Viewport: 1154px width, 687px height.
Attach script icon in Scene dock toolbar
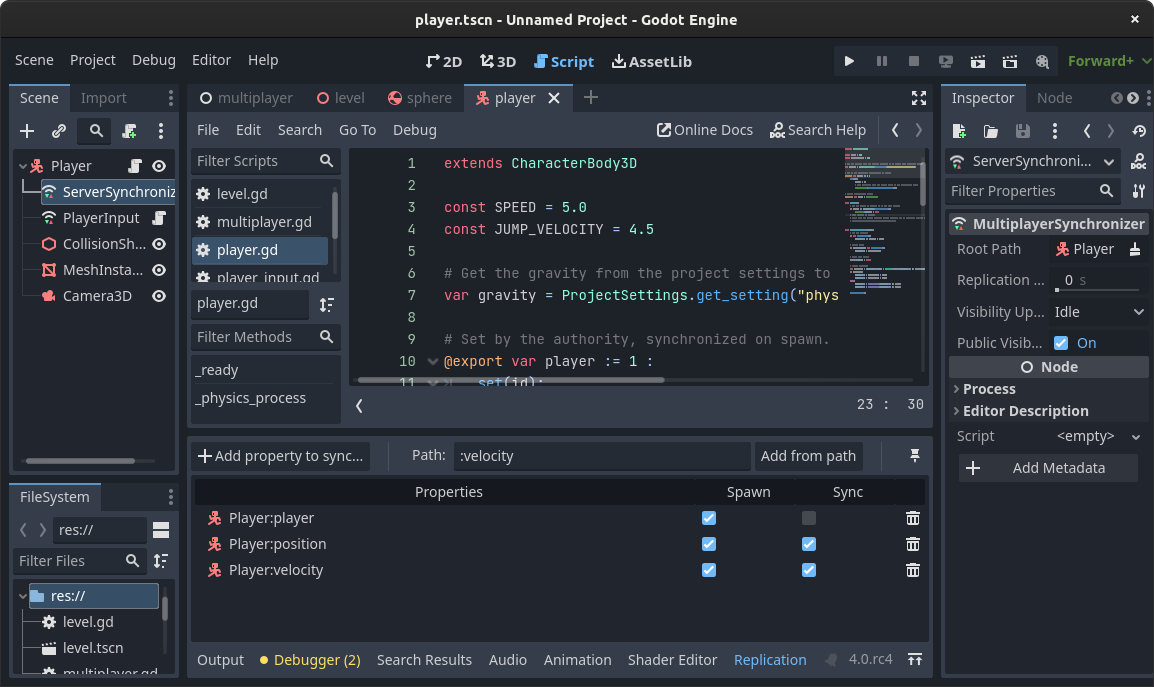(x=130, y=131)
